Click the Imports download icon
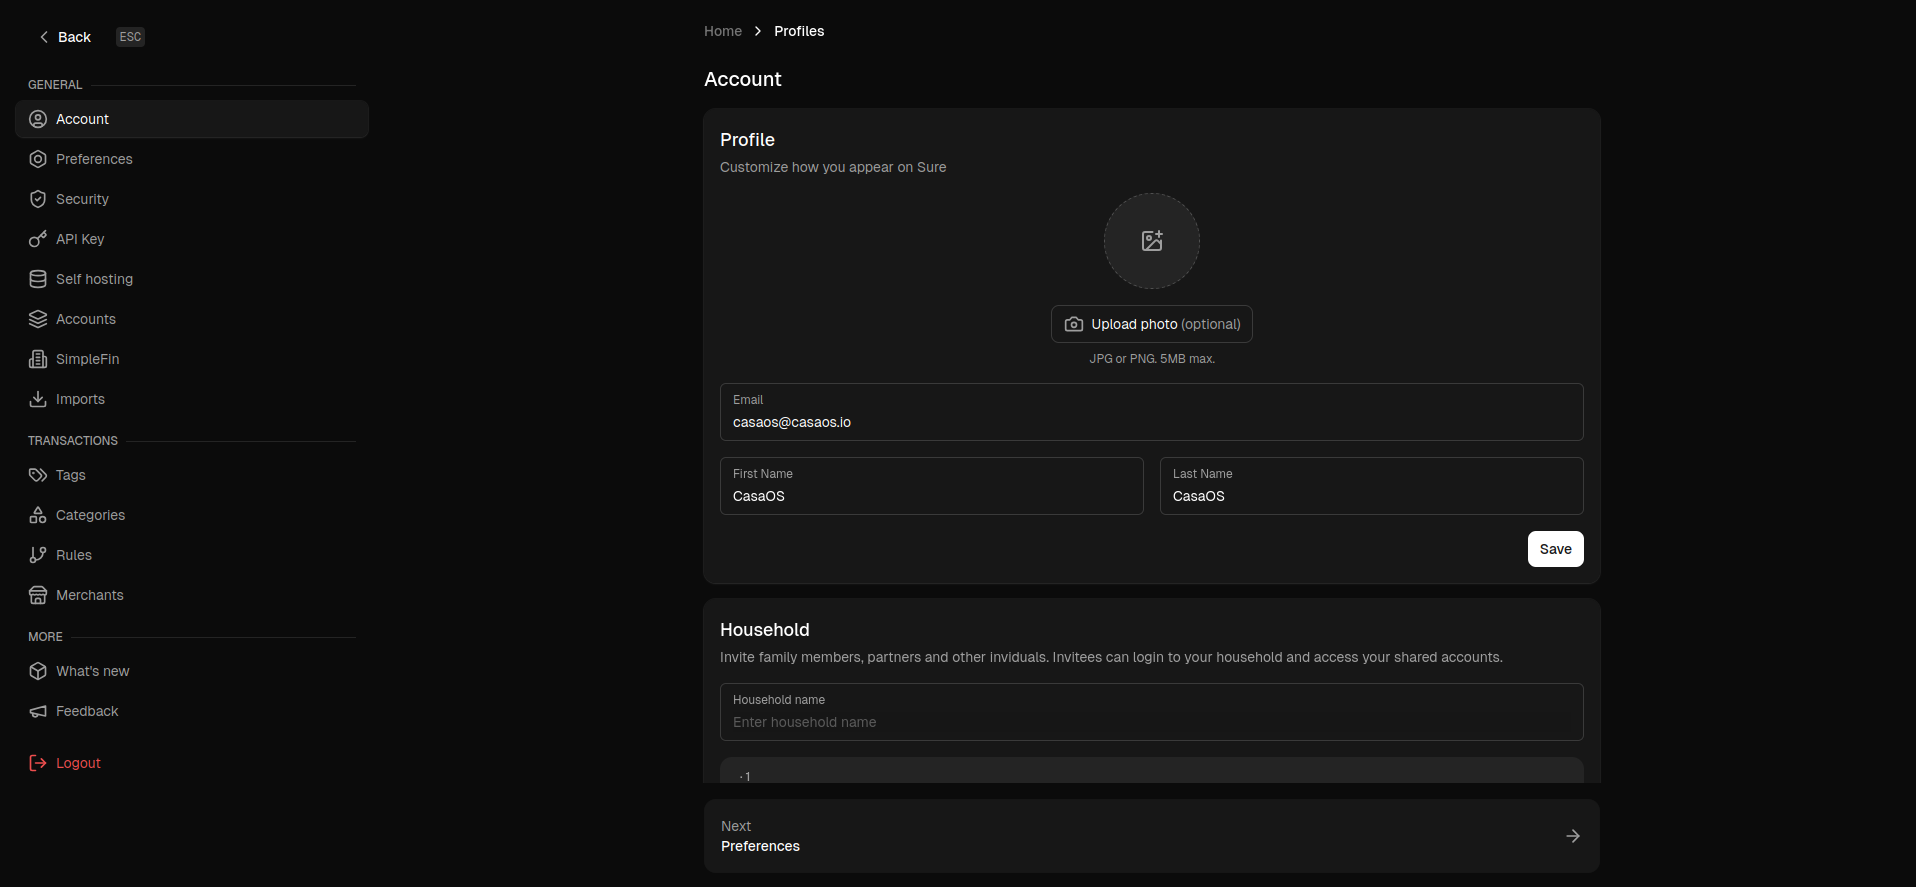 [x=38, y=399]
